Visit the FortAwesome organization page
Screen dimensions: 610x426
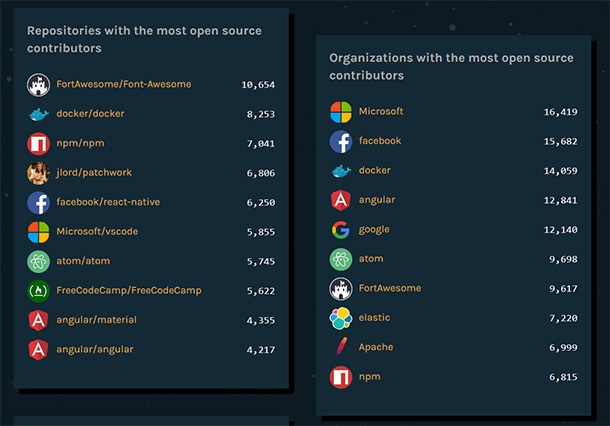tap(390, 288)
